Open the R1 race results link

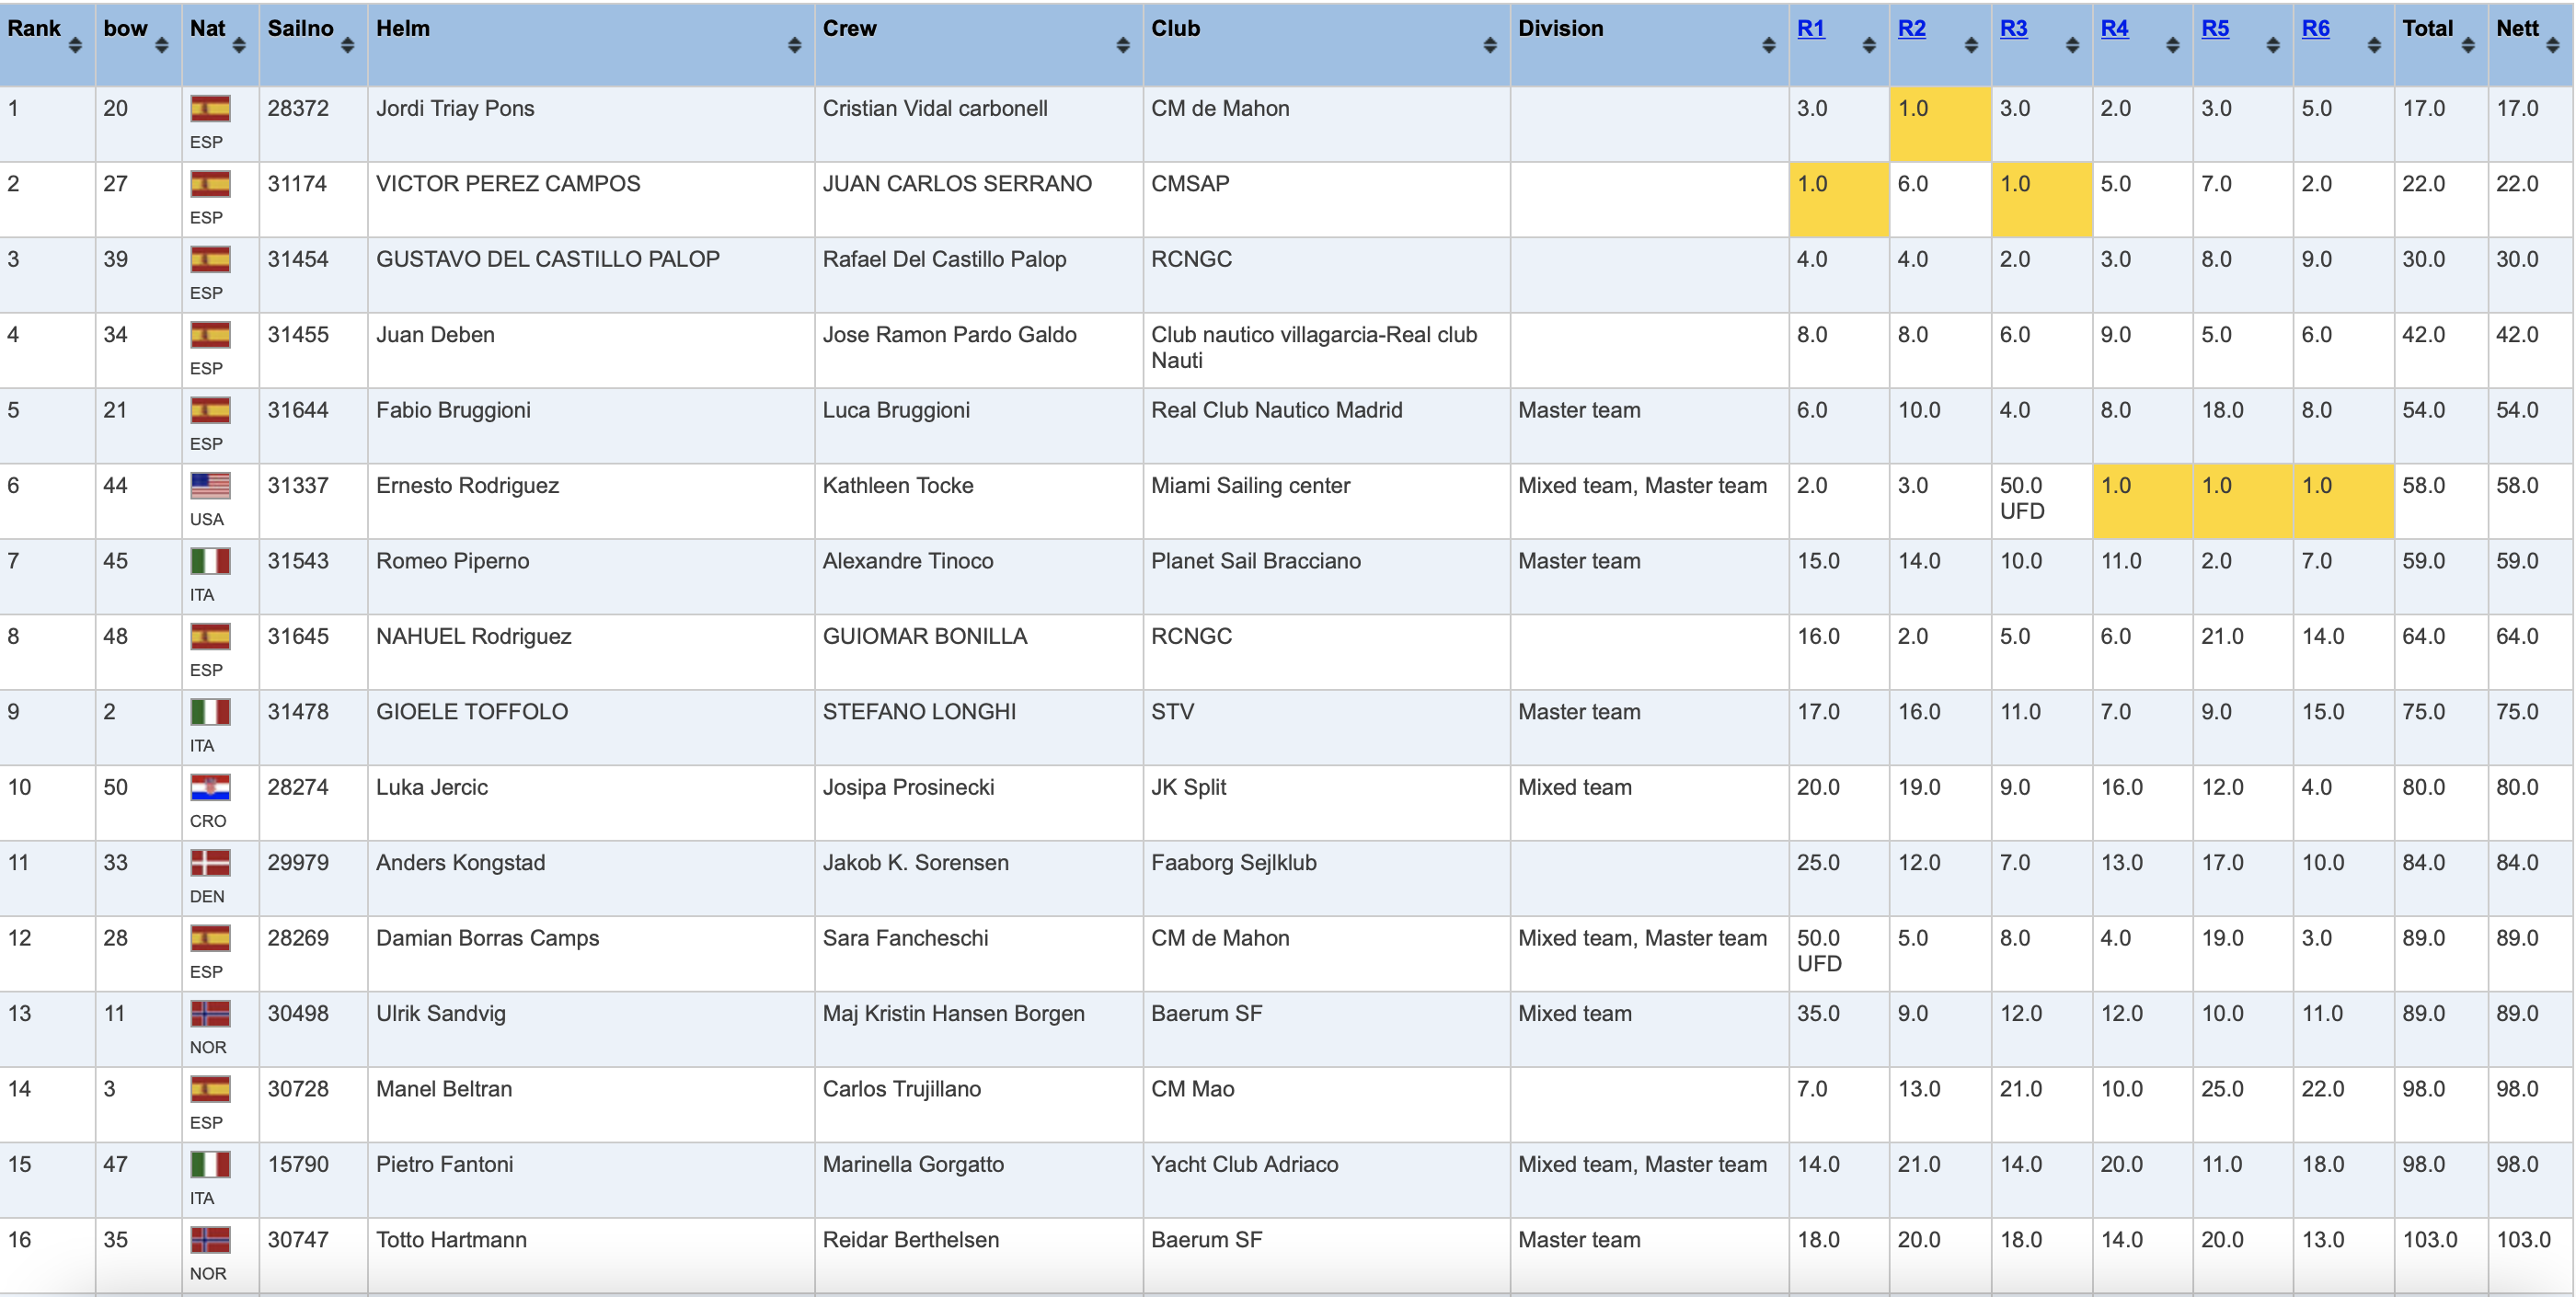tap(1811, 28)
